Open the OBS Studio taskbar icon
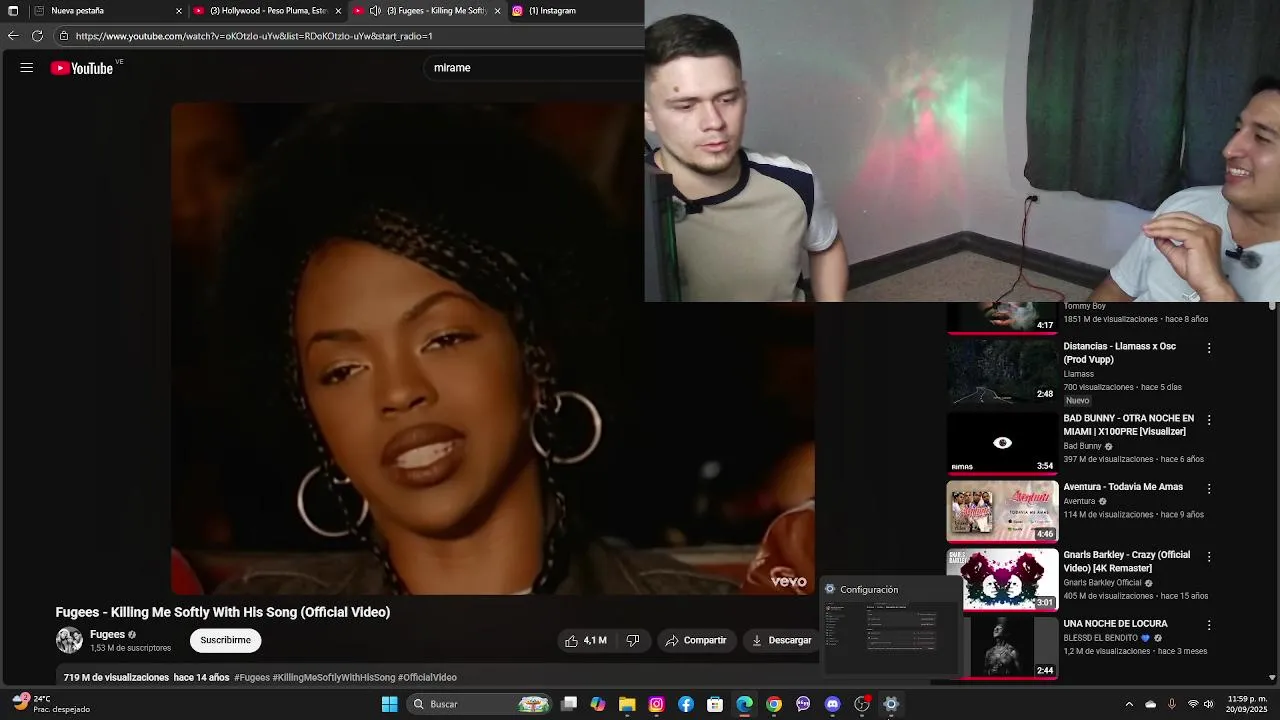Image resolution: width=1280 pixels, height=720 pixels. pyautogui.click(x=862, y=704)
